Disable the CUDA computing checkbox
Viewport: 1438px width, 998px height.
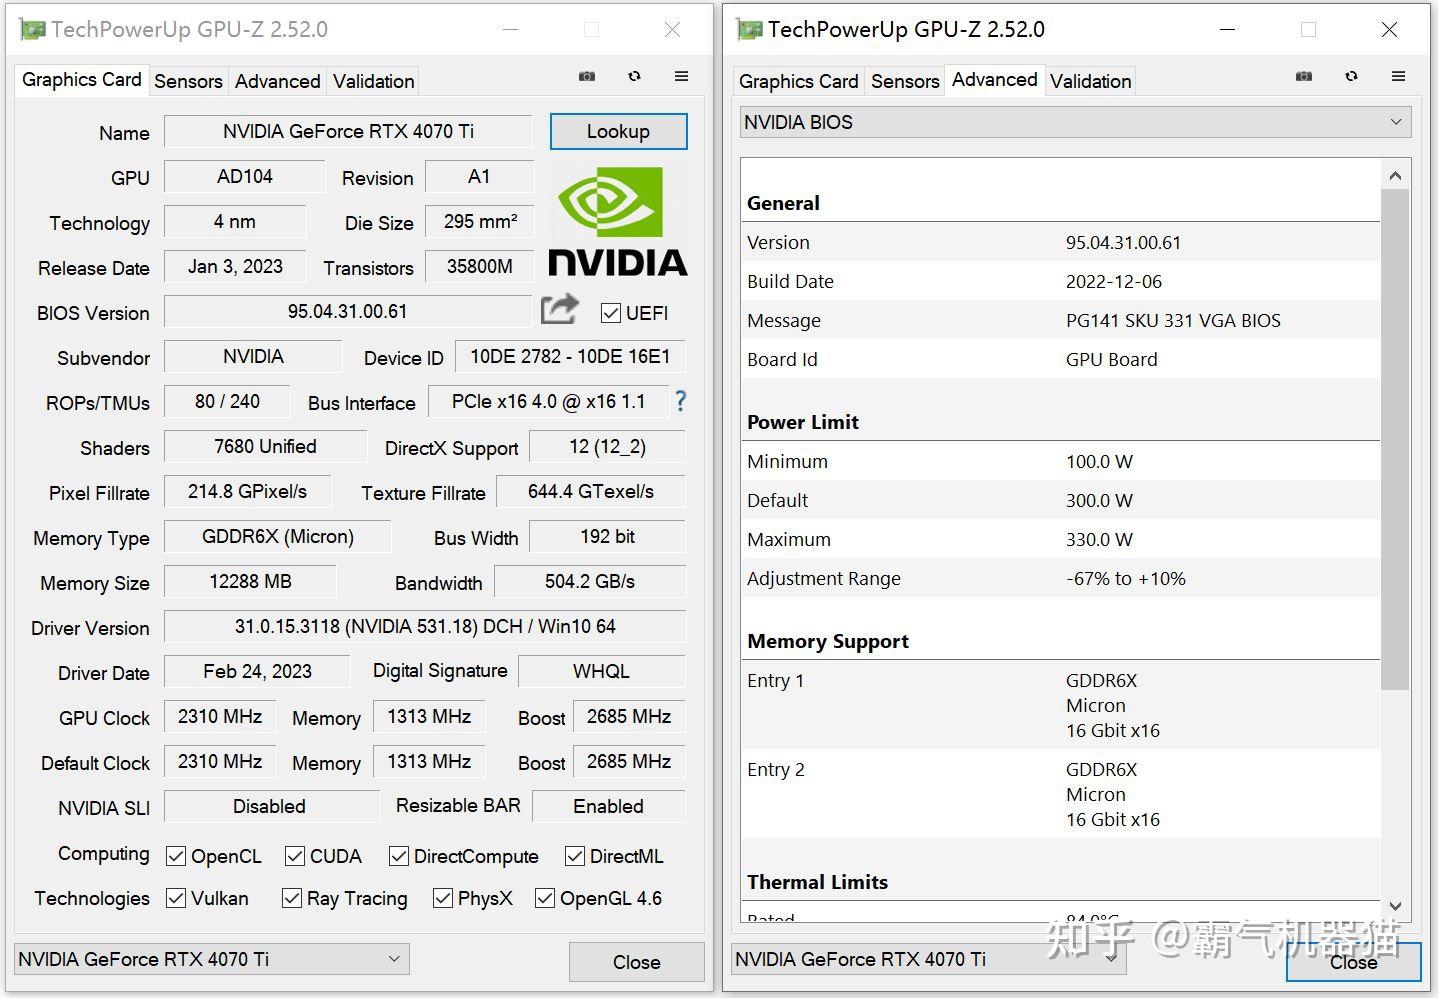pos(295,856)
